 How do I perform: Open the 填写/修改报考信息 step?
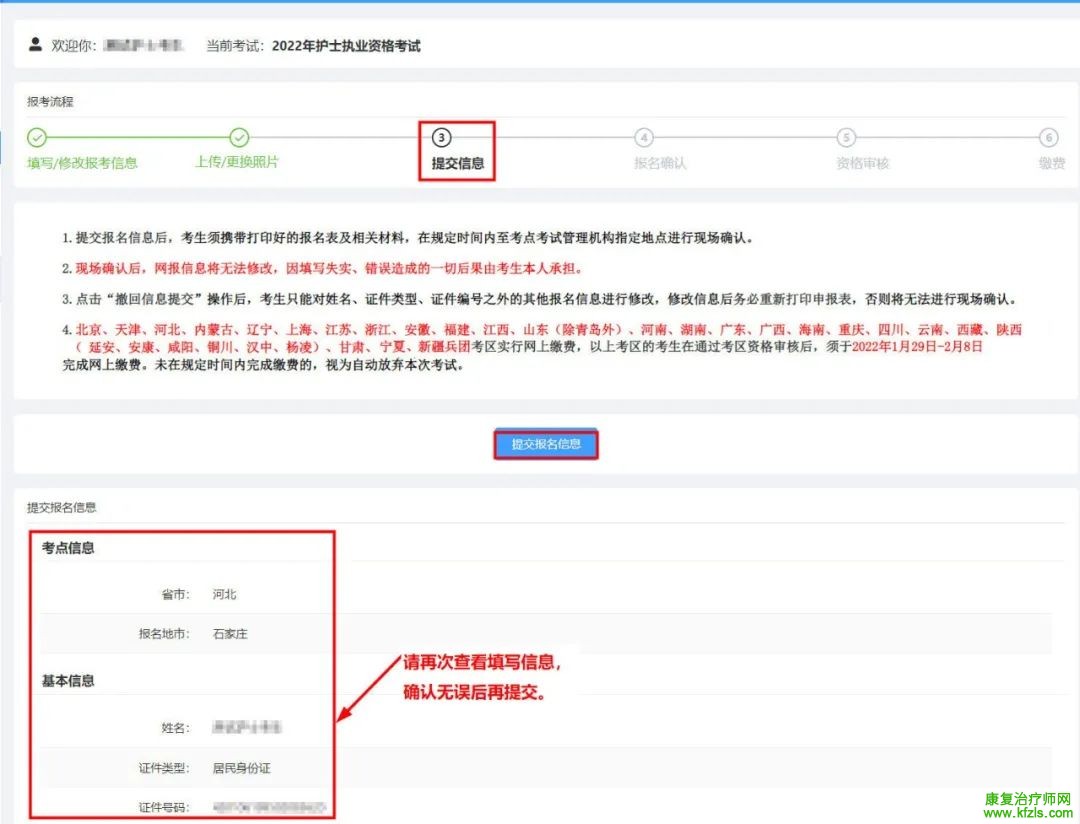(82, 163)
